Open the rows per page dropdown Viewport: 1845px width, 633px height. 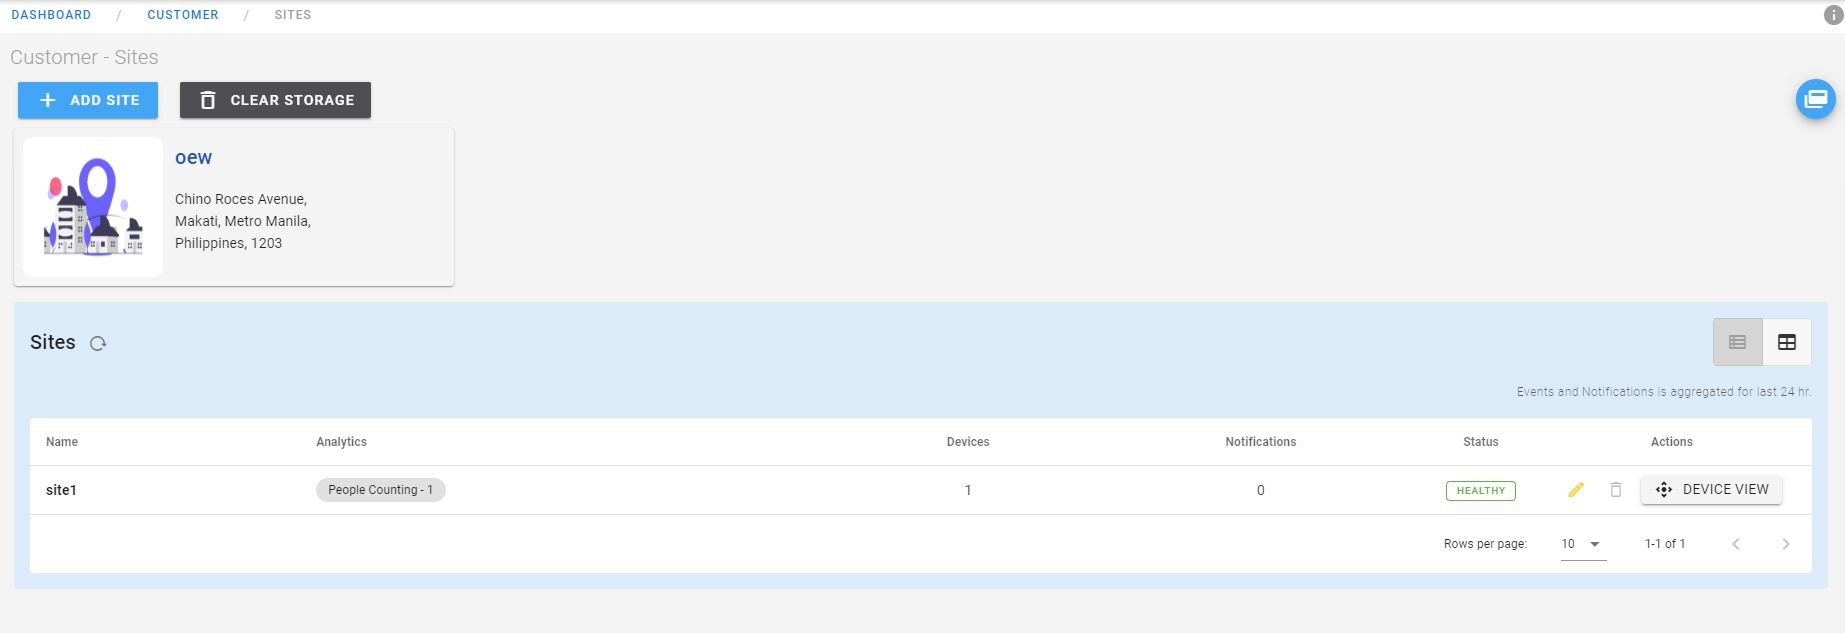pos(1582,544)
